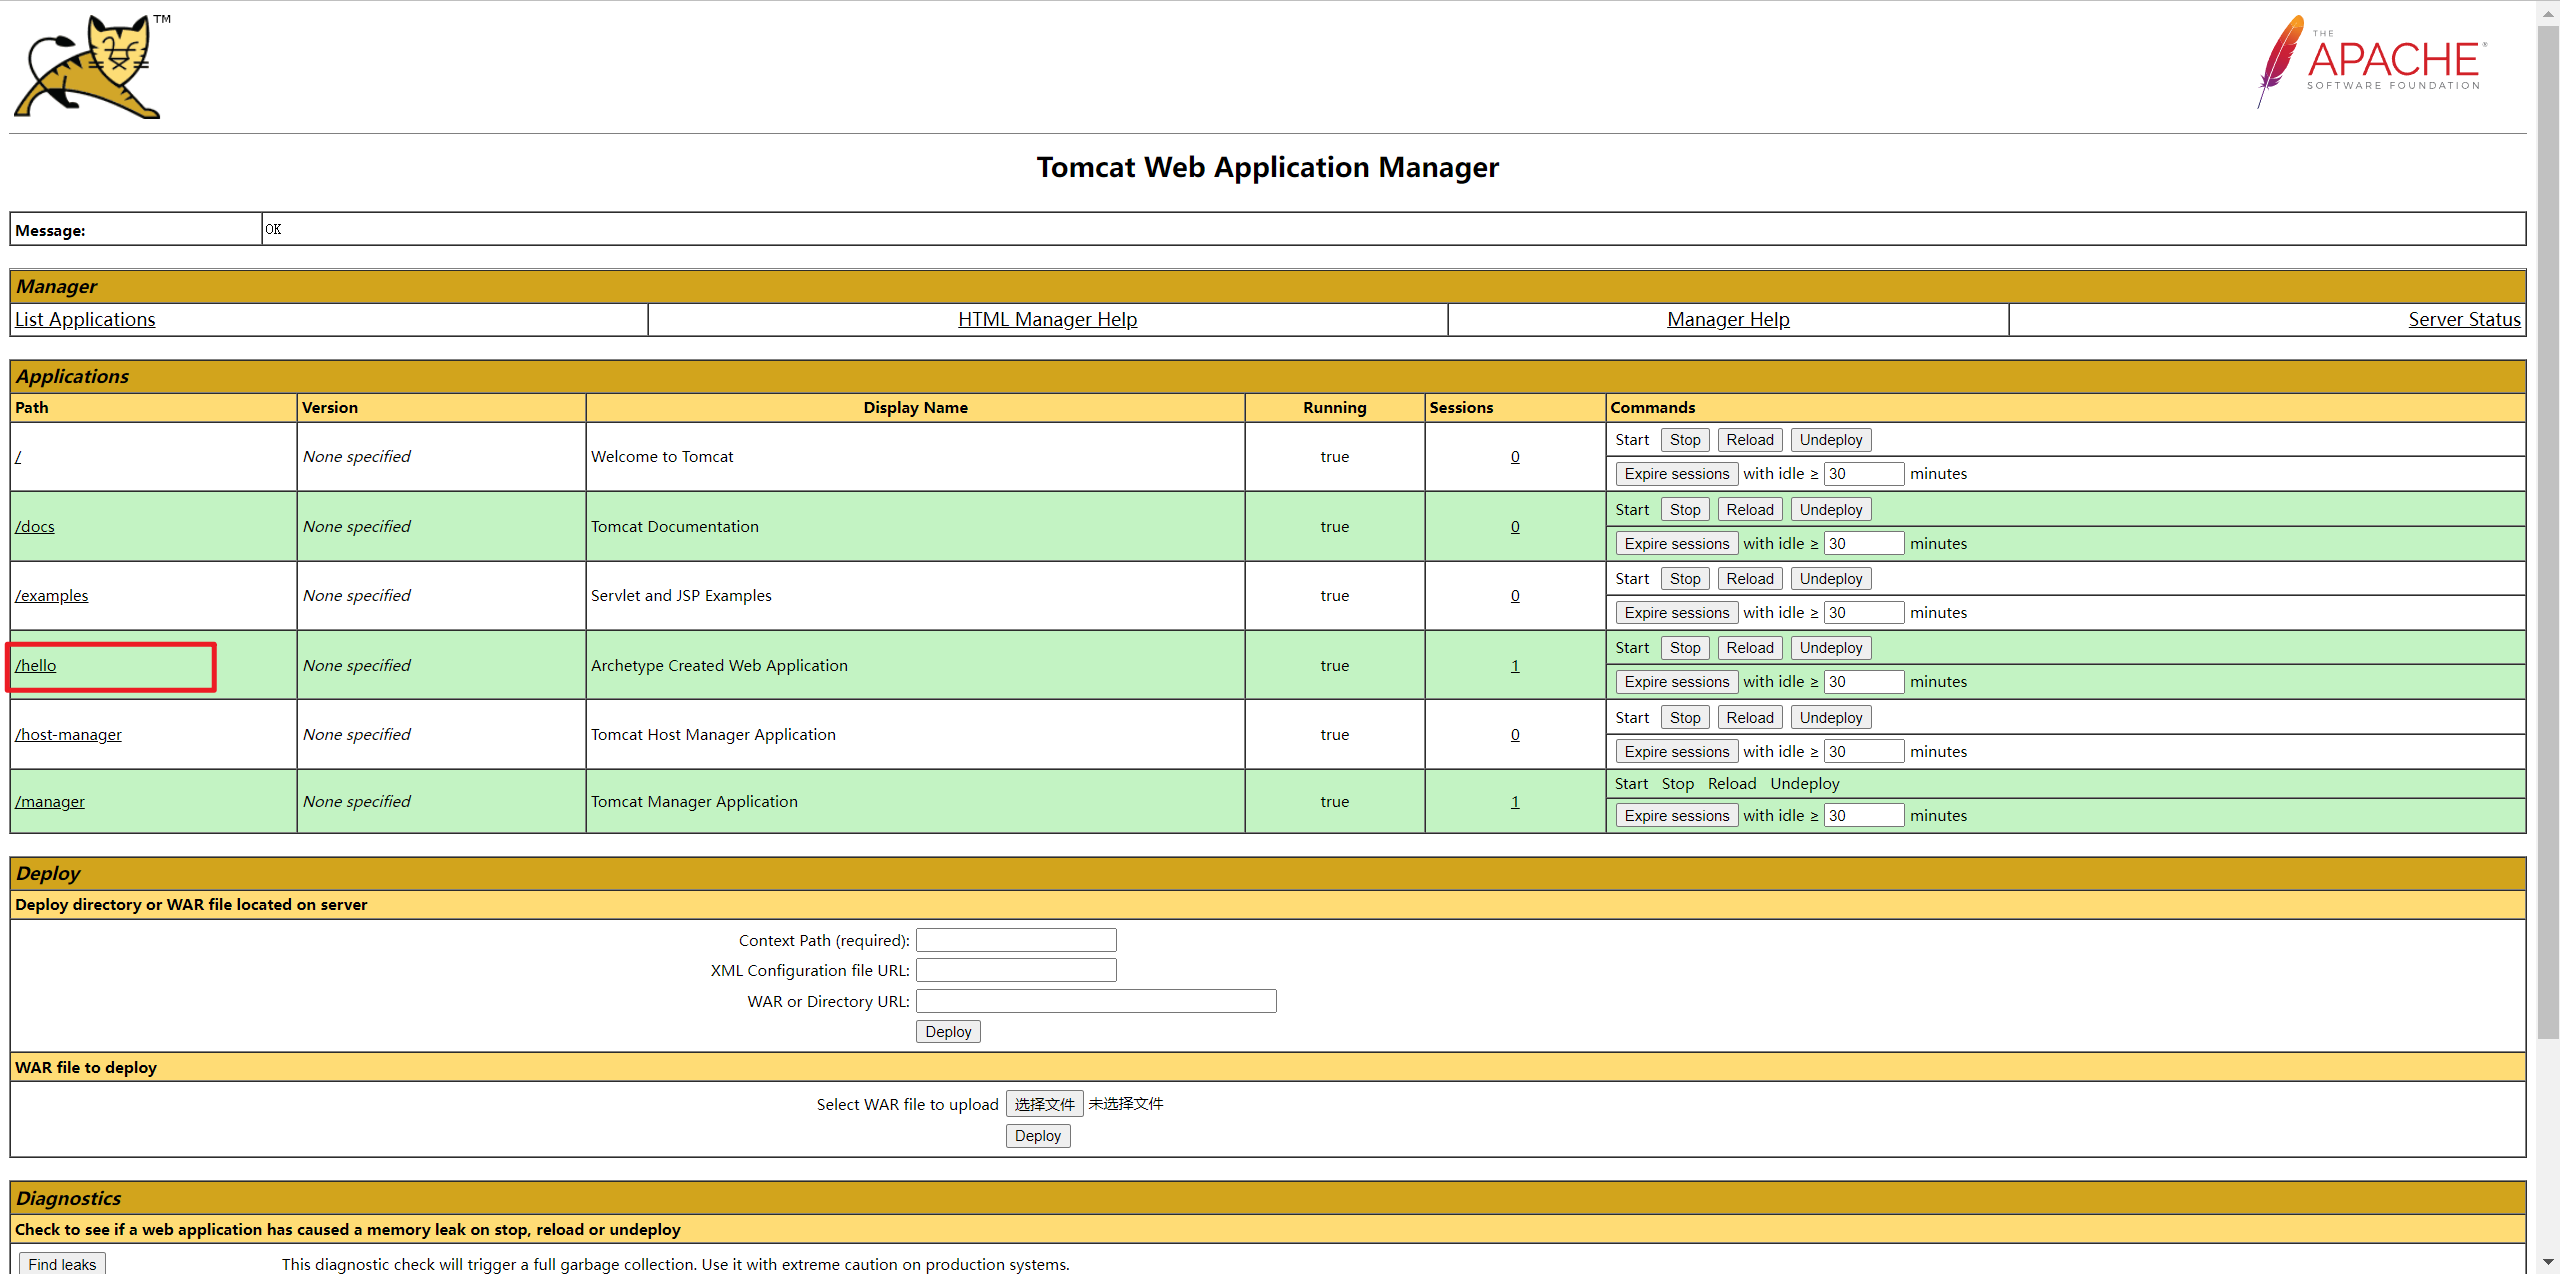This screenshot has height=1274, width=2560.
Task: View sessions count for /examples application
Action: point(1515,595)
